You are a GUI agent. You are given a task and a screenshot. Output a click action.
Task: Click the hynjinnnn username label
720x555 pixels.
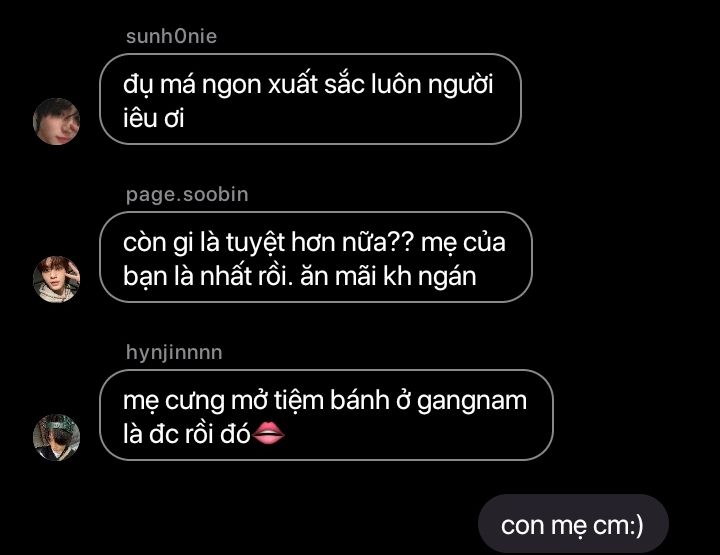(174, 353)
